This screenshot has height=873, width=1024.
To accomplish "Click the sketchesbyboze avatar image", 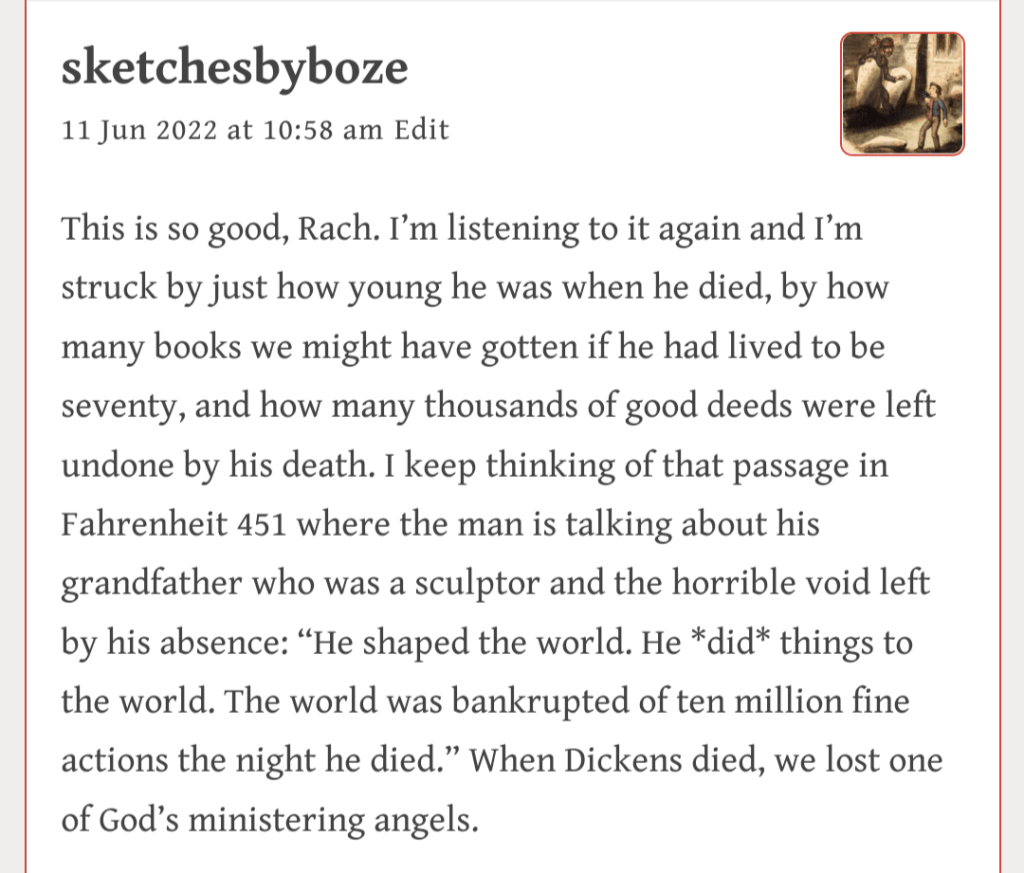I will (902, 94).
